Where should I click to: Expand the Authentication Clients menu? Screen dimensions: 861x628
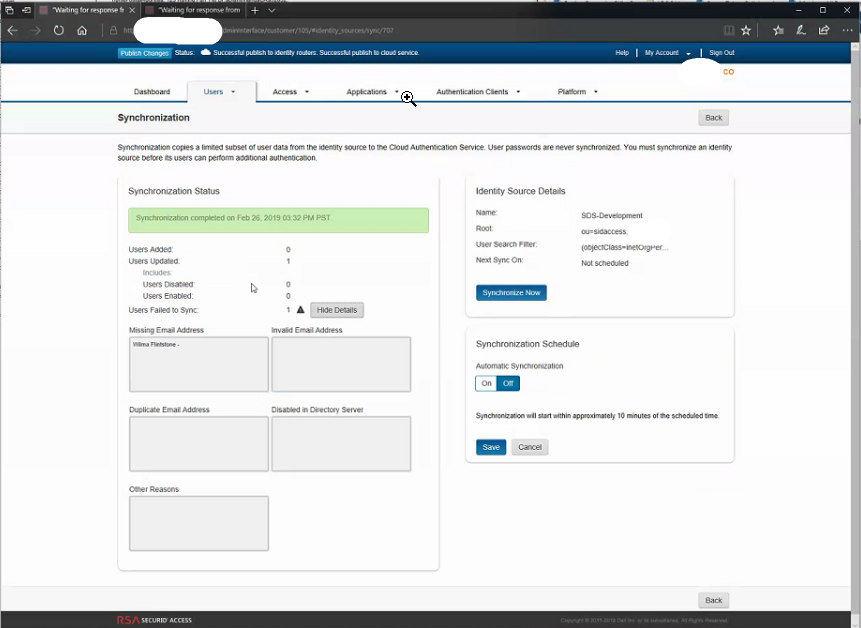pyautogui.click(x=477, y=92)
